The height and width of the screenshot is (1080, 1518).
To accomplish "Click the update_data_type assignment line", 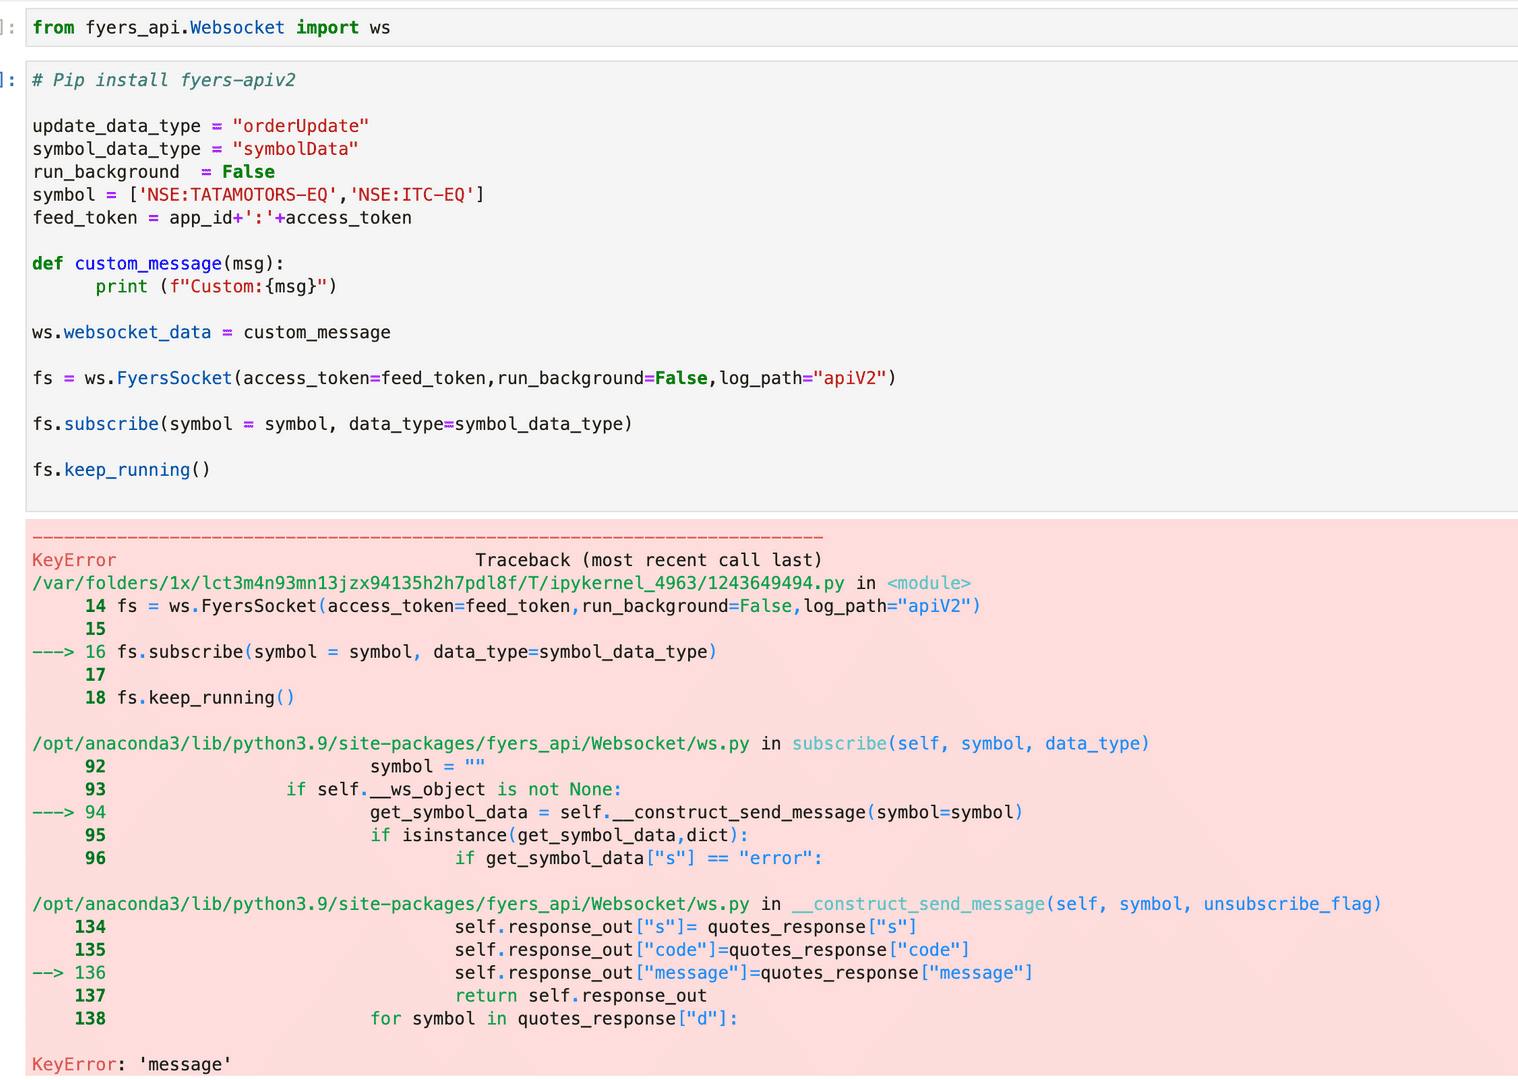I will click(200, 126).
